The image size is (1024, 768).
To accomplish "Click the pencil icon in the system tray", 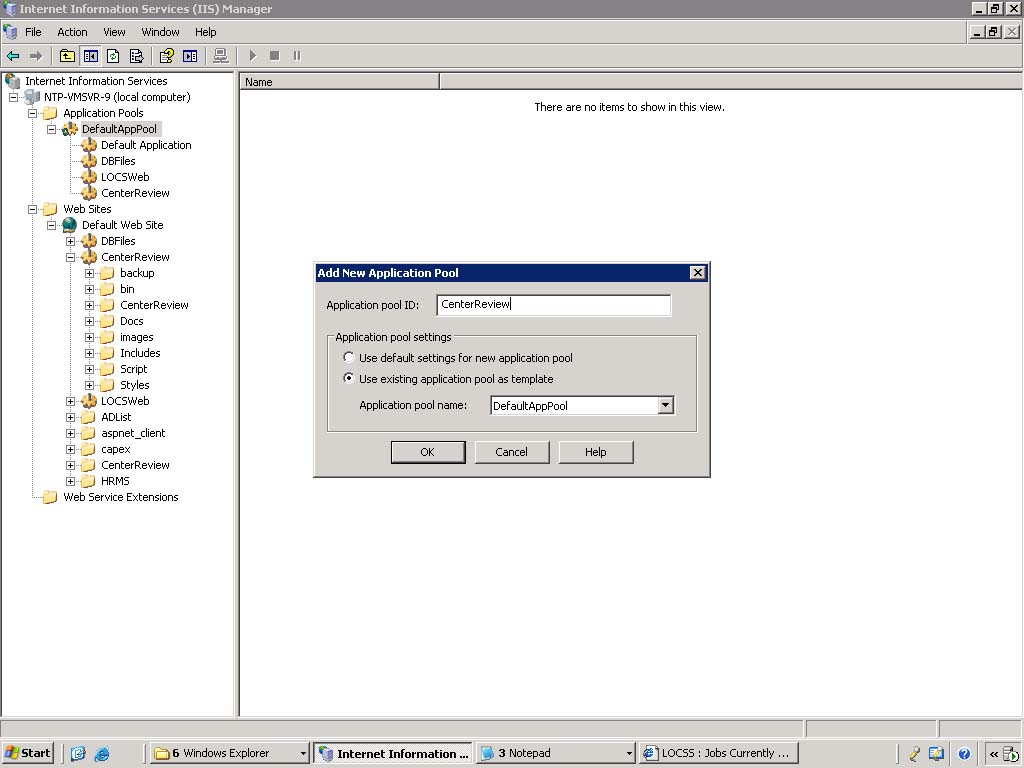I will 914,753.
